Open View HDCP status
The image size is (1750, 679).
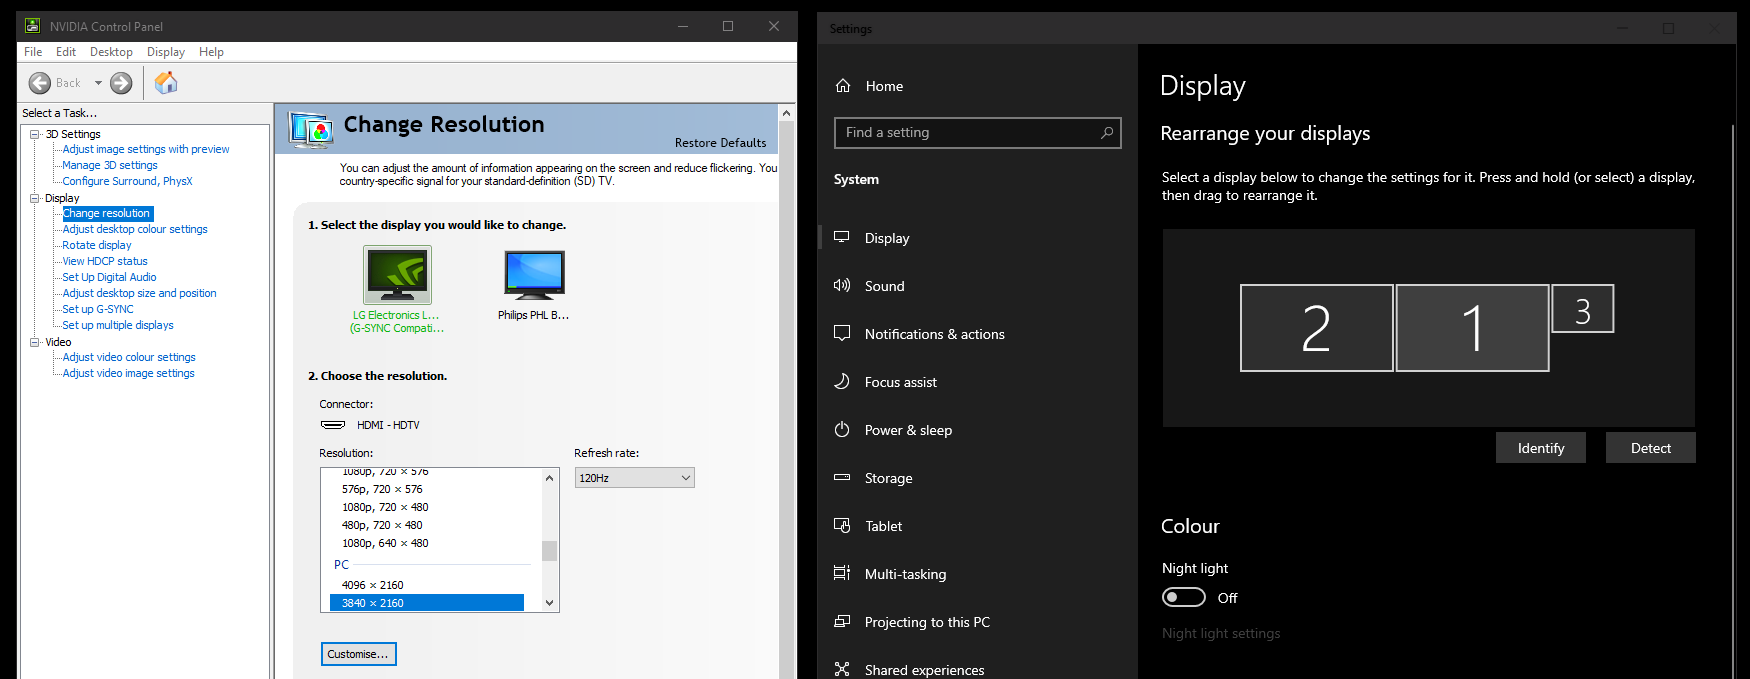105,261
